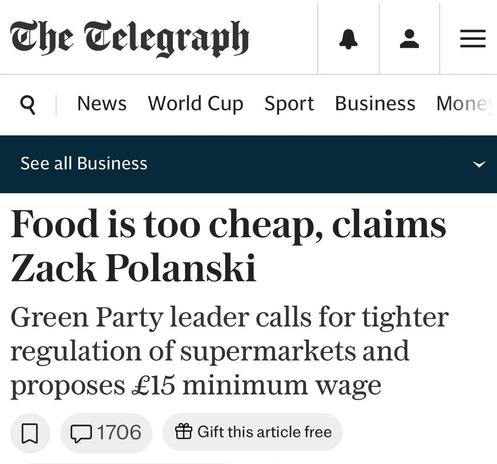Open the hamburger menu
Image resolution: width=497 pixels, height=464 pixels.
click(x=473, y=39)
